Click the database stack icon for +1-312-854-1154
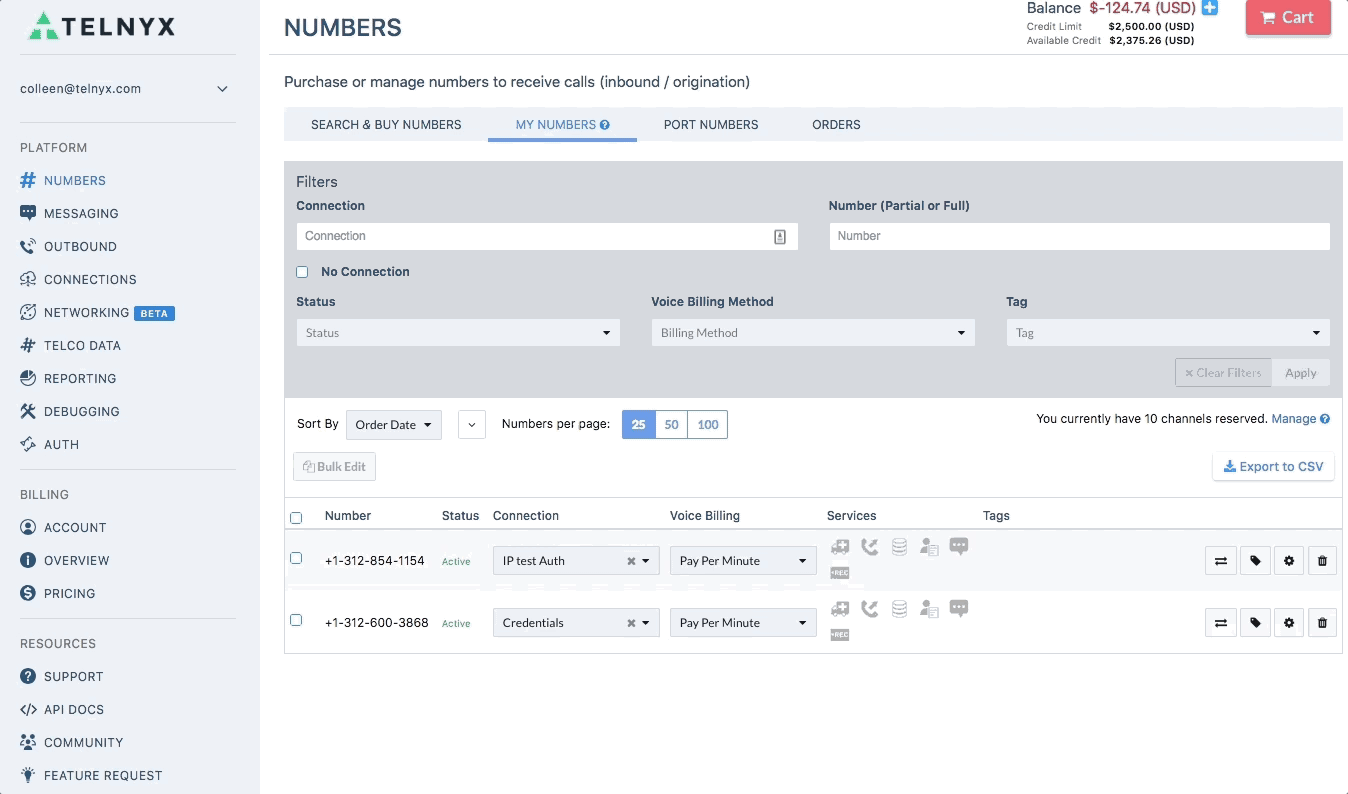 (899, 547)
